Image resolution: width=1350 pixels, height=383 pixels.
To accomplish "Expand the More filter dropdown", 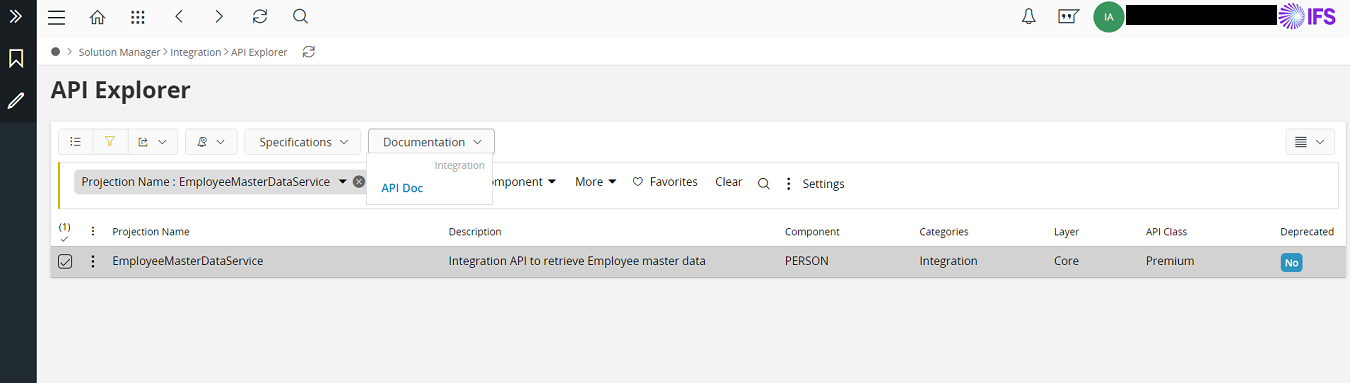I will click(x=595, y=182).
